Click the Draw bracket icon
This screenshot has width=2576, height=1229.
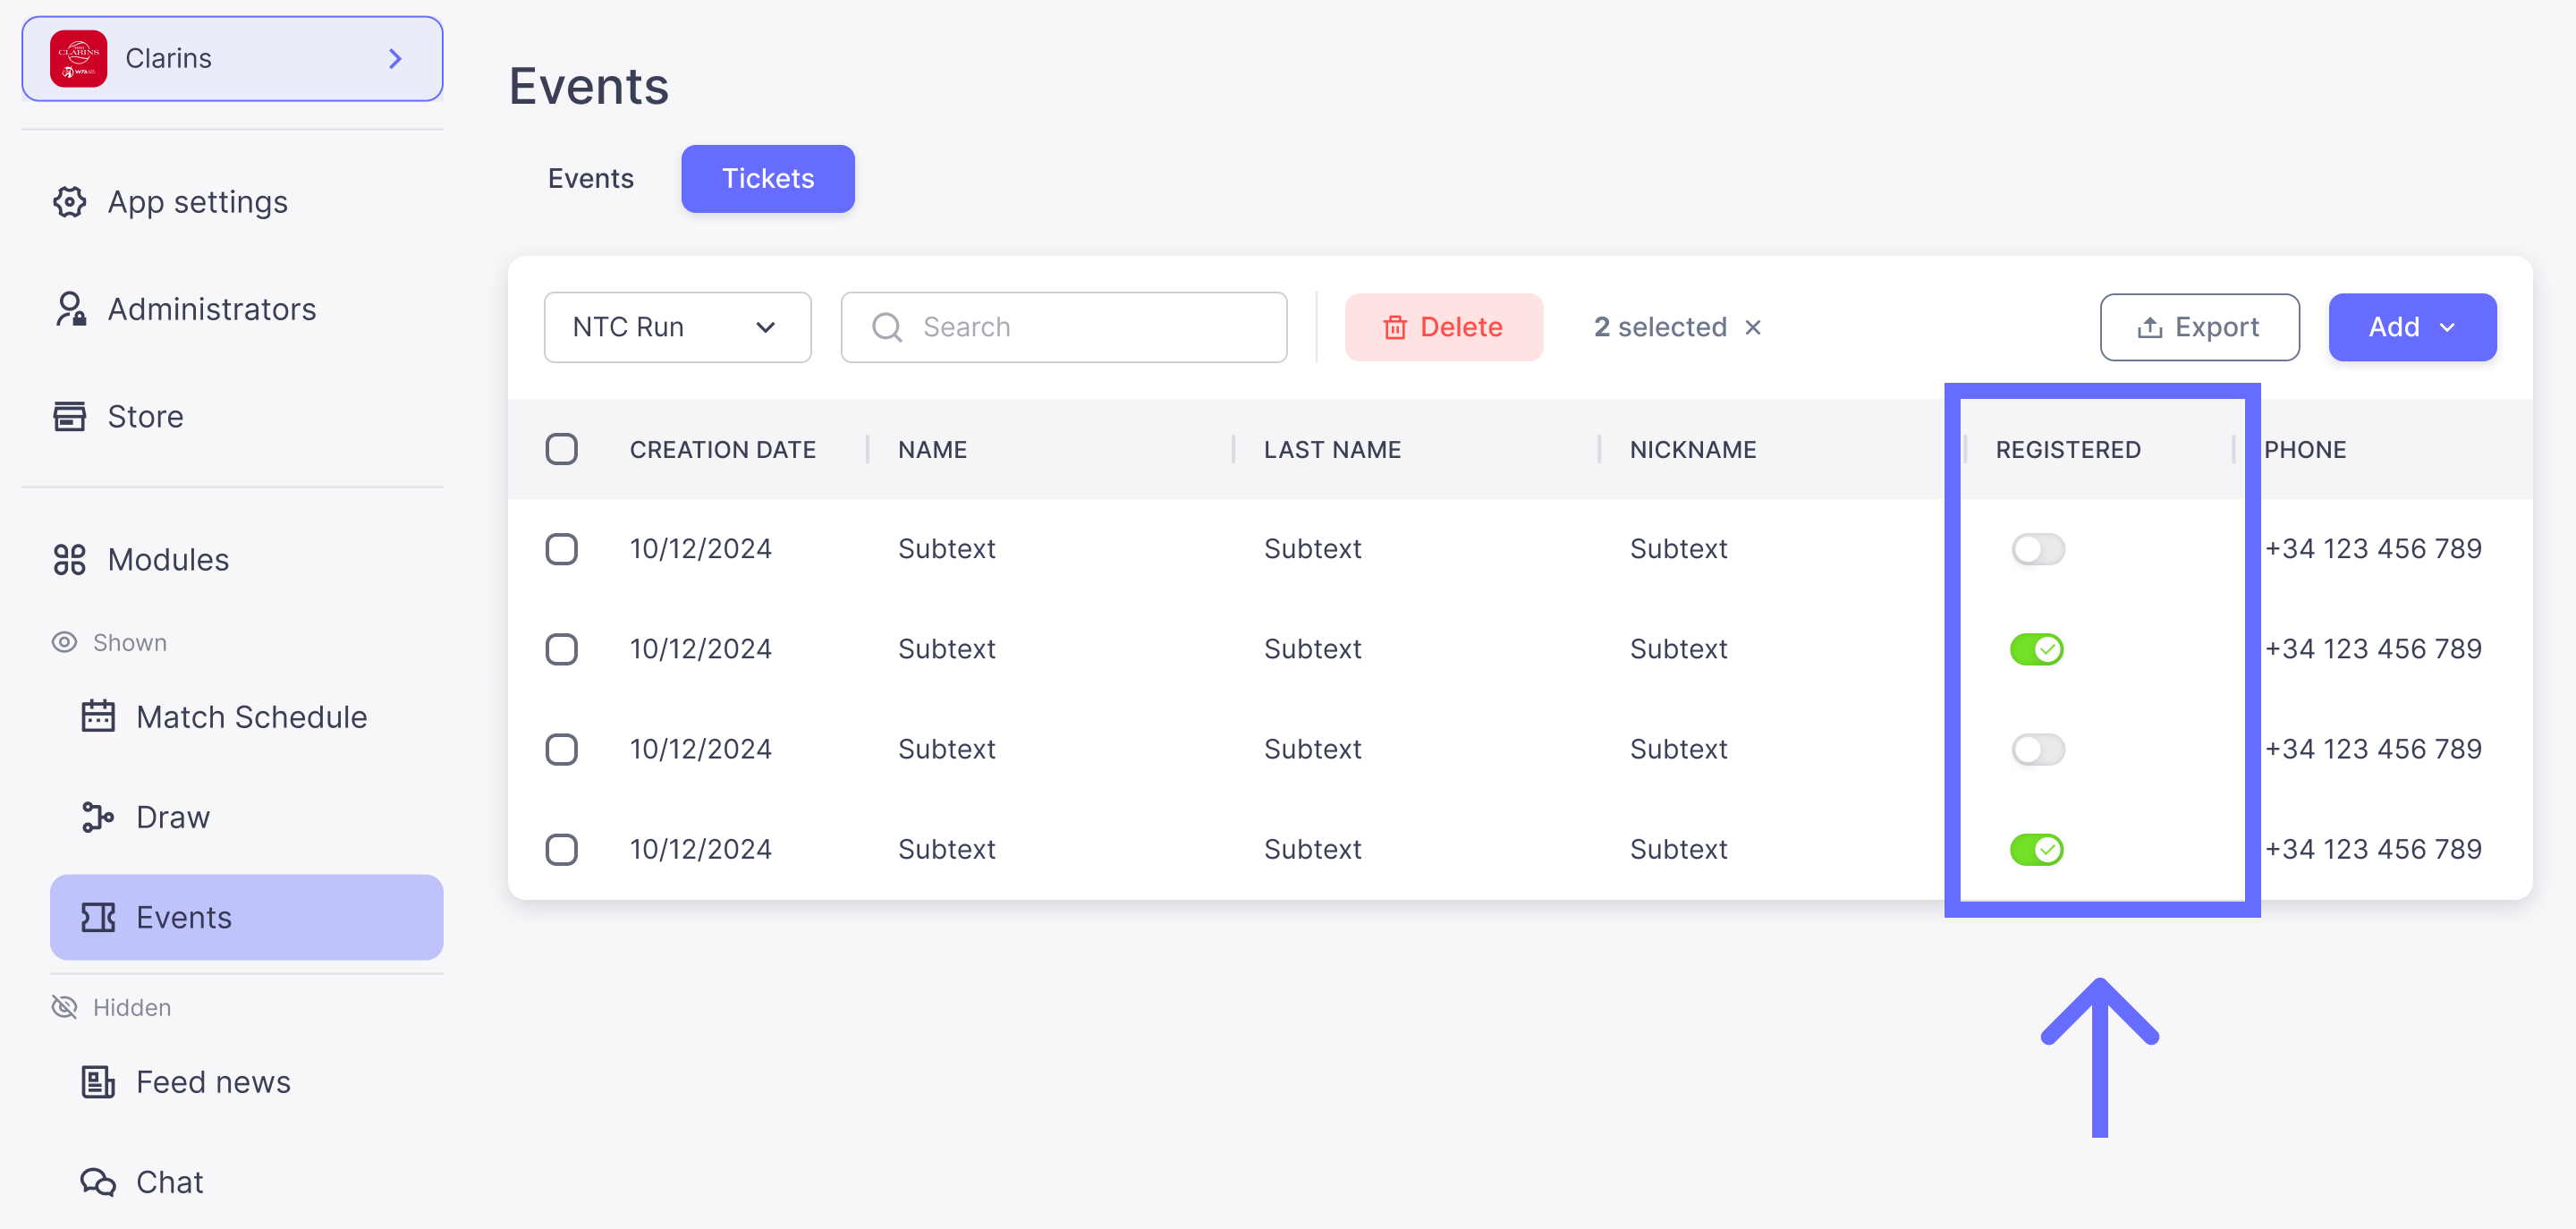click(x=97, y=817)
